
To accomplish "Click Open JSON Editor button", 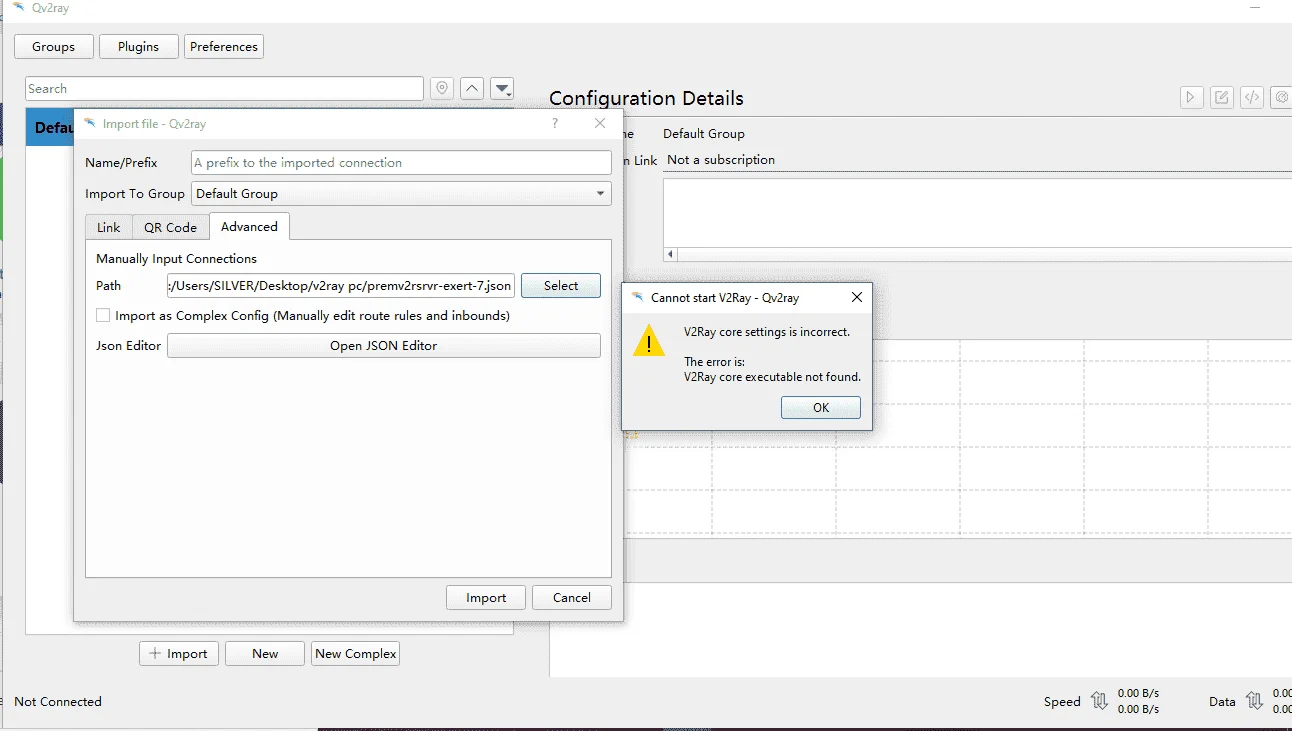I will [384, 345].
